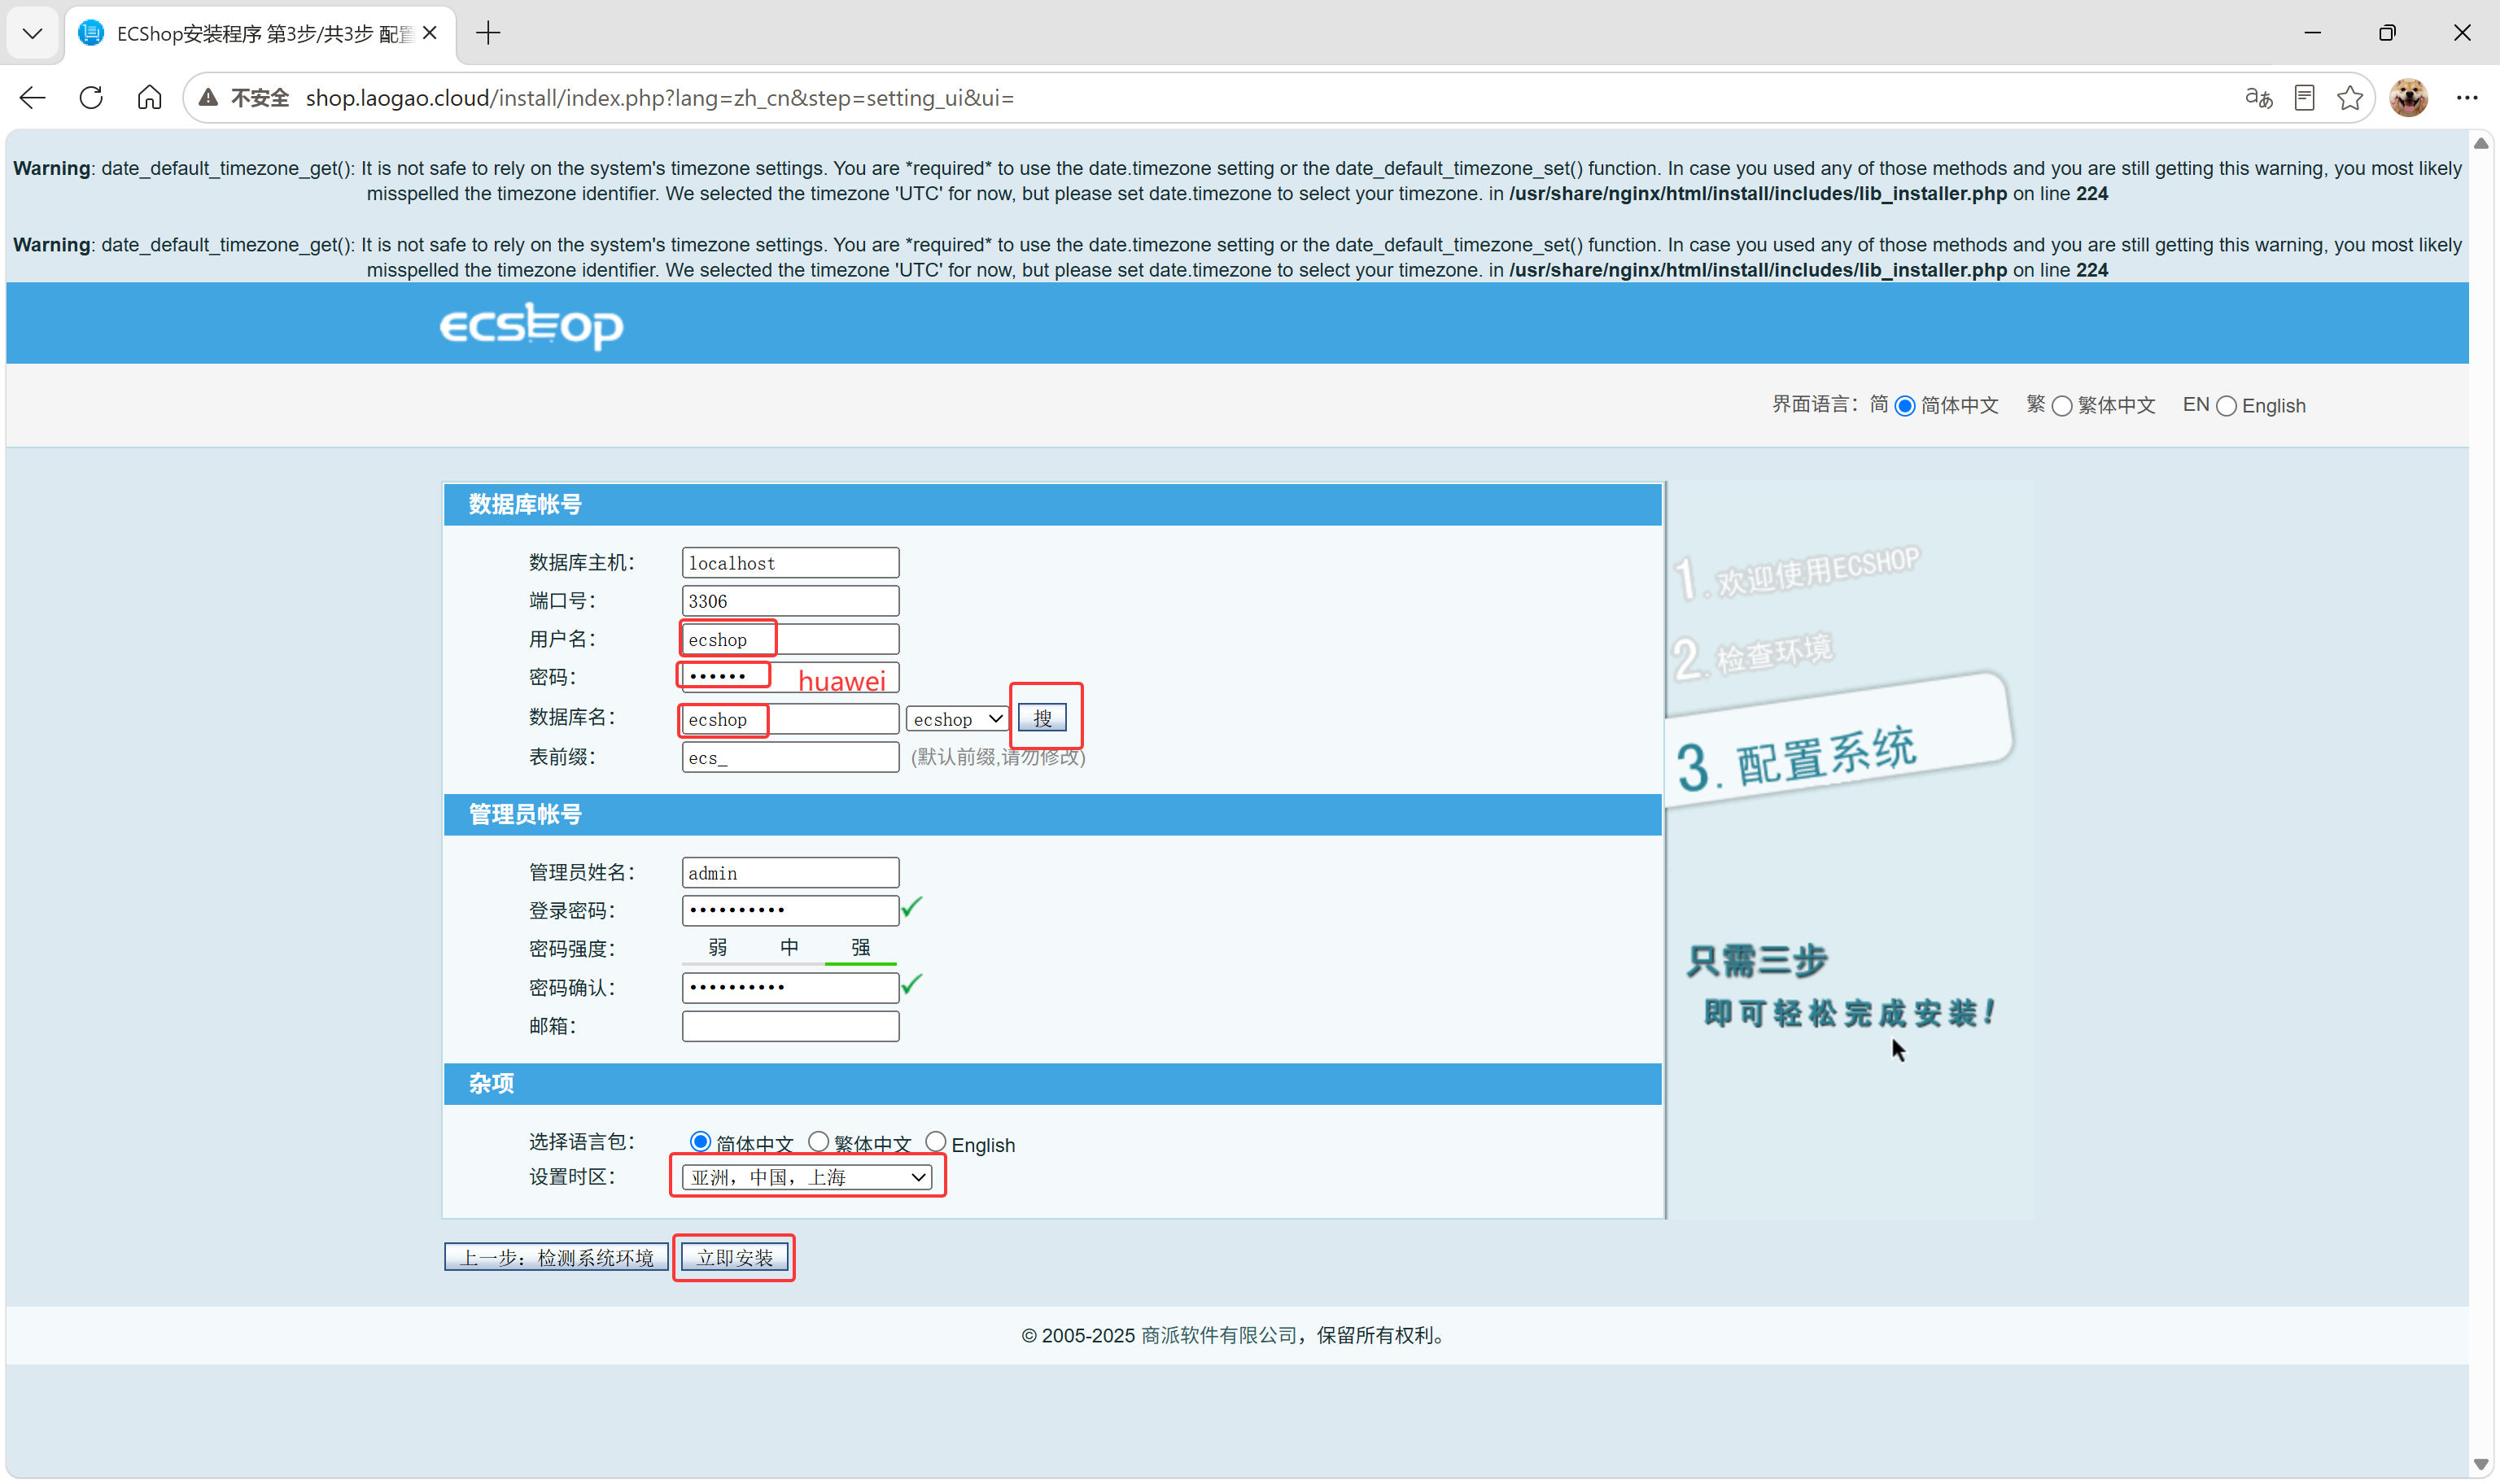Open the browser settings and more menu
This screenshot has height=1484, width=2500.
tap(2467, 98)
